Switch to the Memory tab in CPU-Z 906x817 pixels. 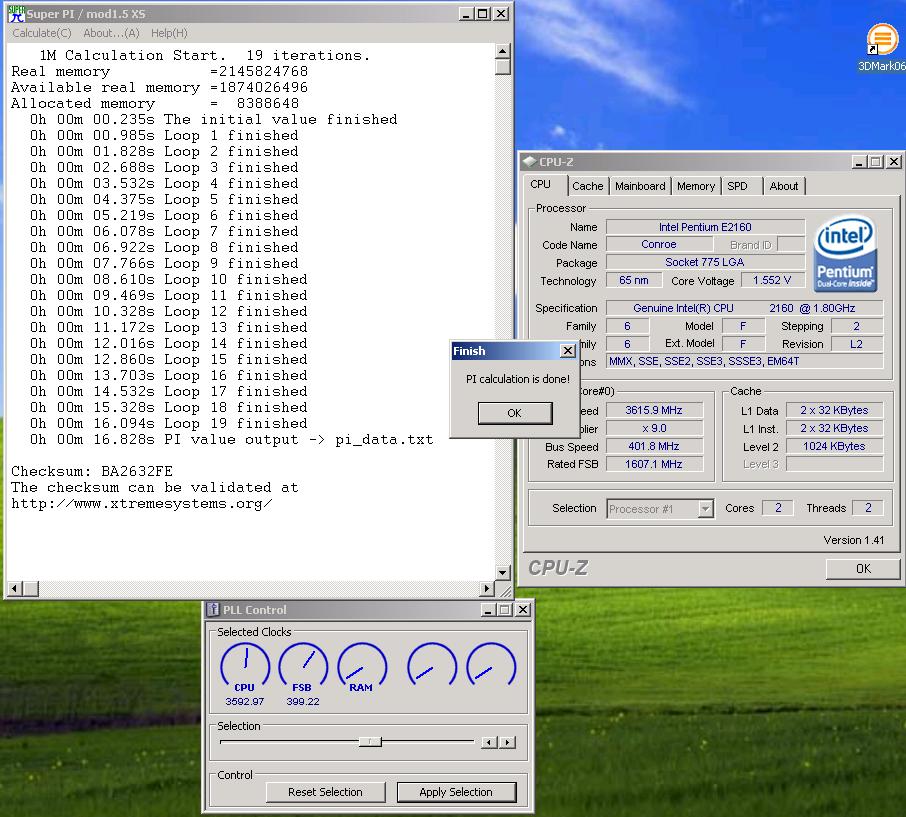pyautogui.click(x=696, y=186)
